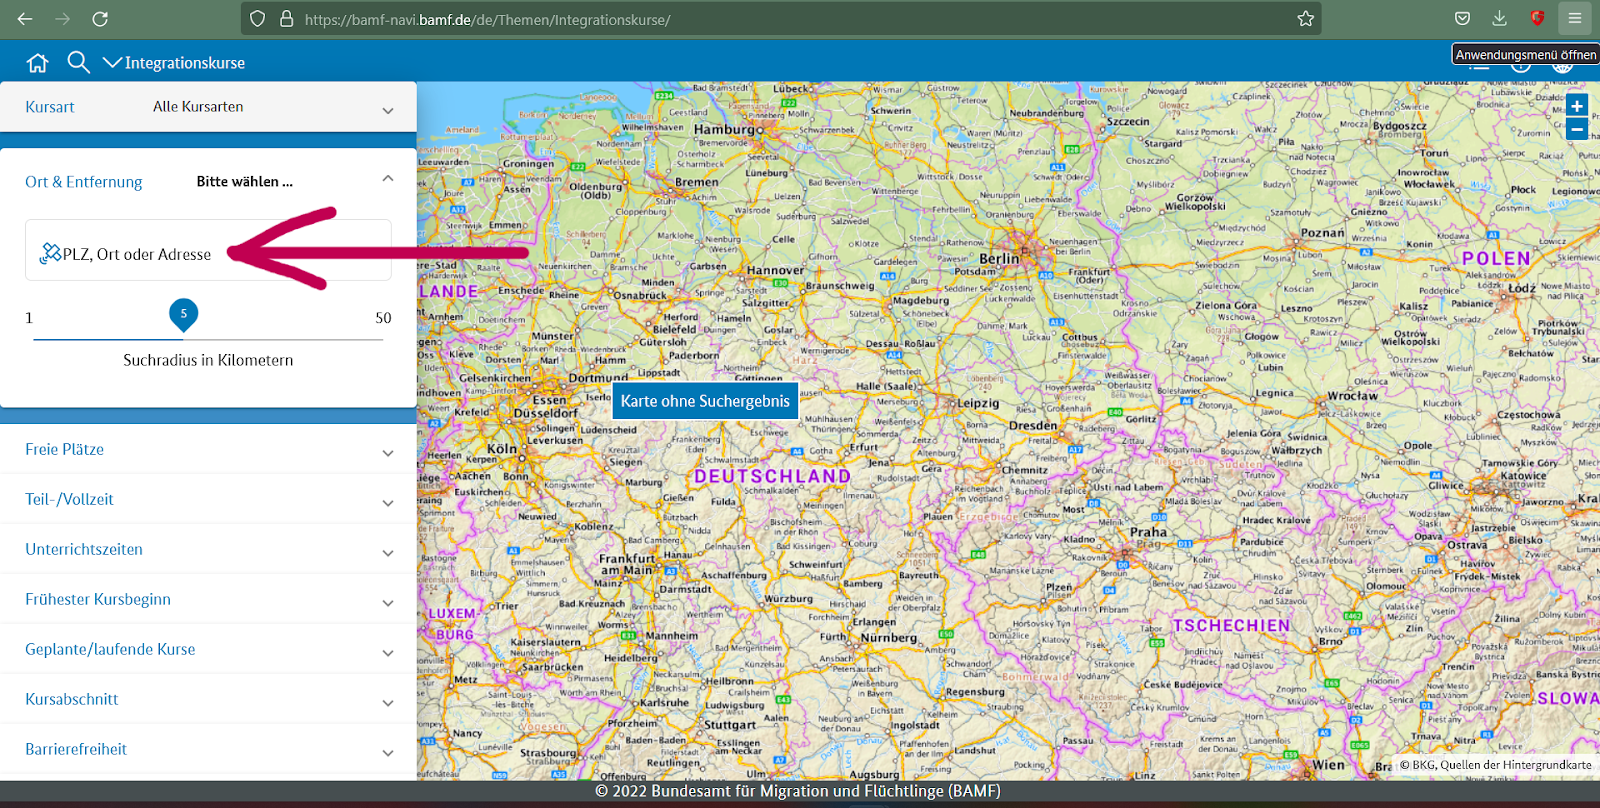Zoom out on the map
The image size is (1600, 808).
point(1577,129)
